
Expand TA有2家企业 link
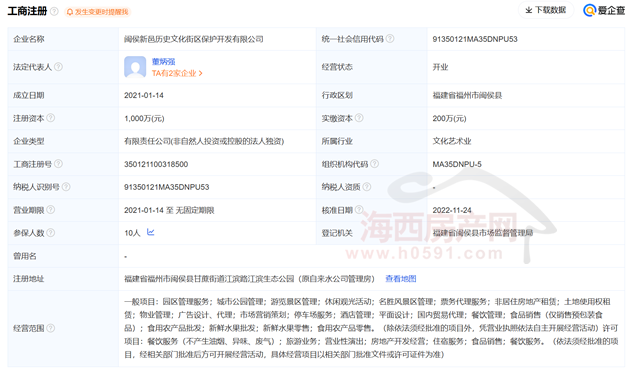[177, 73]
